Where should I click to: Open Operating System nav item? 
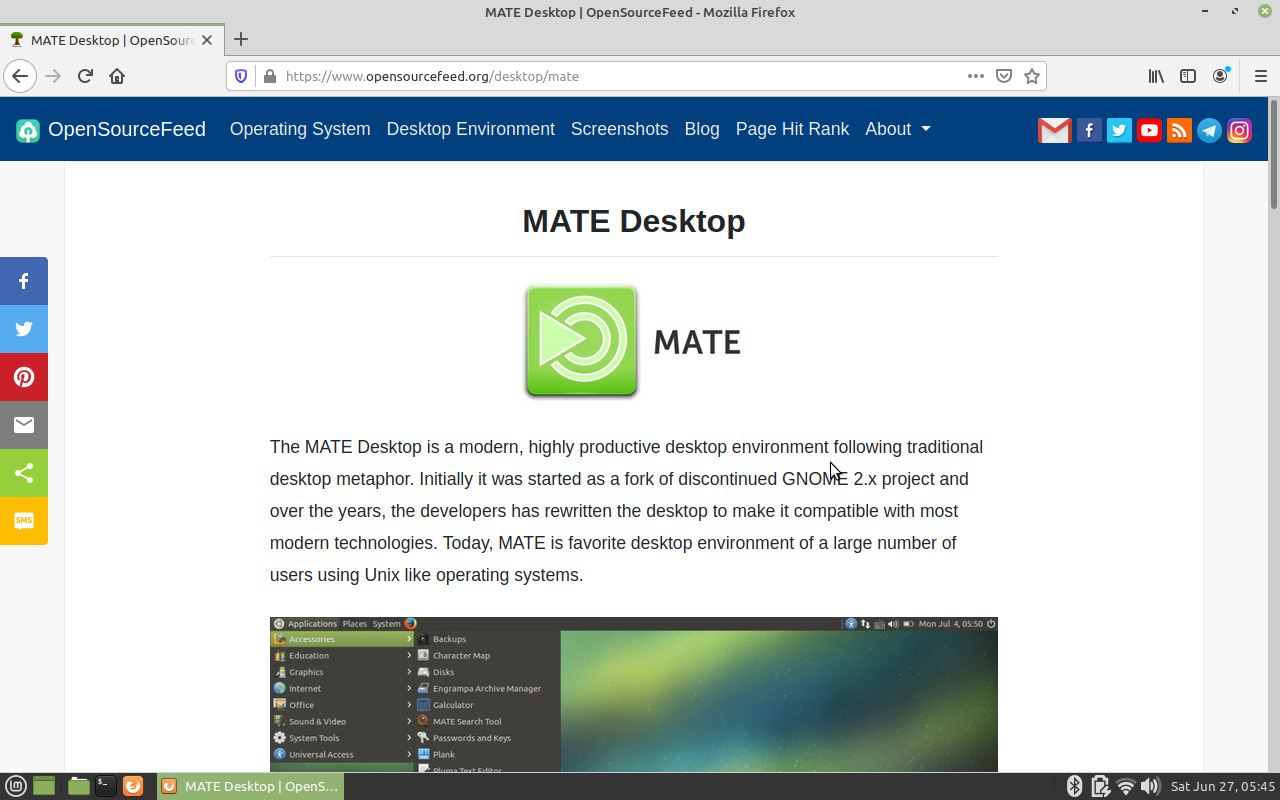pos(300,129)
